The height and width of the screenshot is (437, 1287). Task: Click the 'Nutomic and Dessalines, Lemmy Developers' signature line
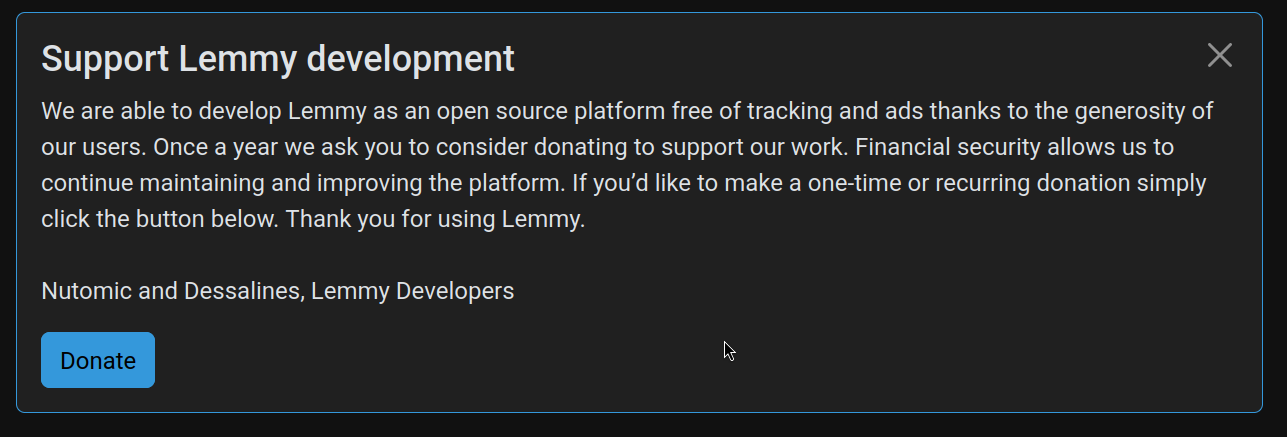tap(278, 291)
